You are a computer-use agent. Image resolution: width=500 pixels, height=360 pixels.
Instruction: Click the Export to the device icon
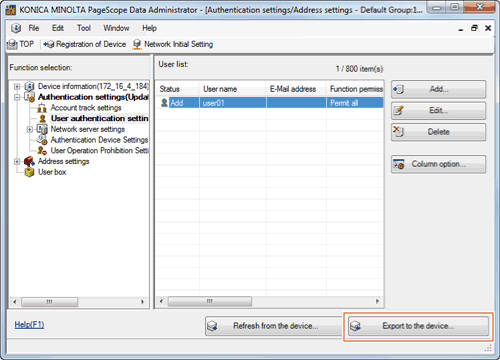point(356,326)
